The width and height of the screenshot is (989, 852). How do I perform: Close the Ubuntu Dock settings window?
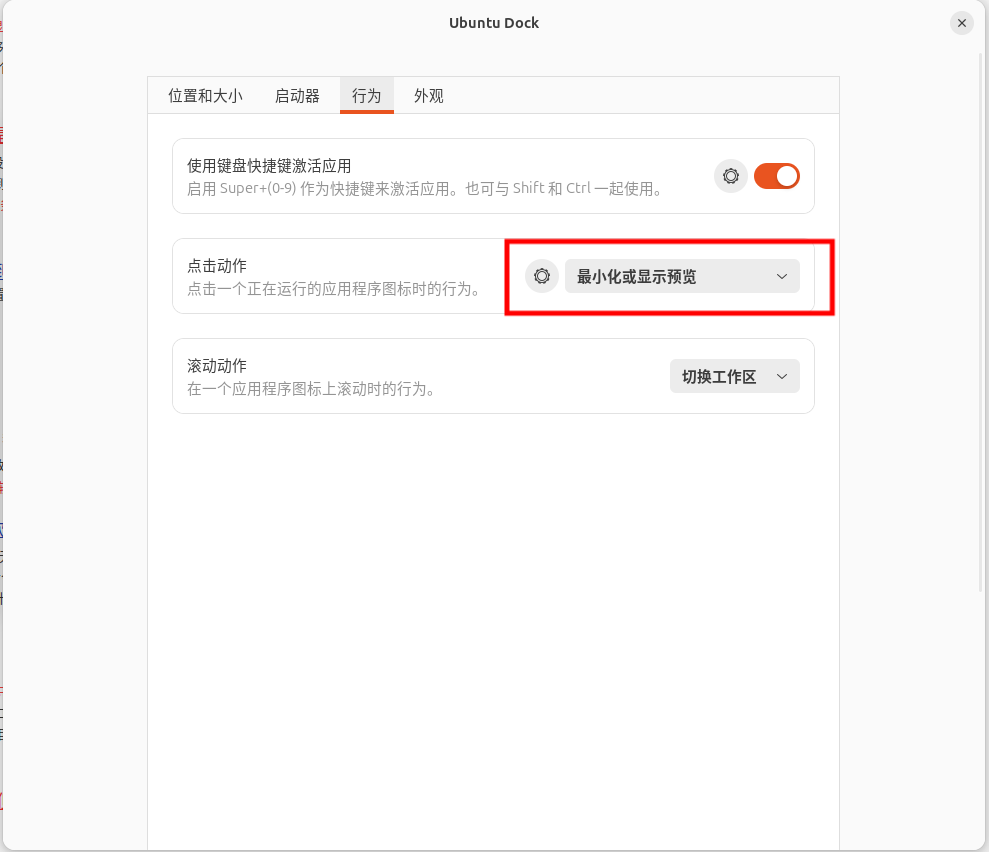(961, 23)
